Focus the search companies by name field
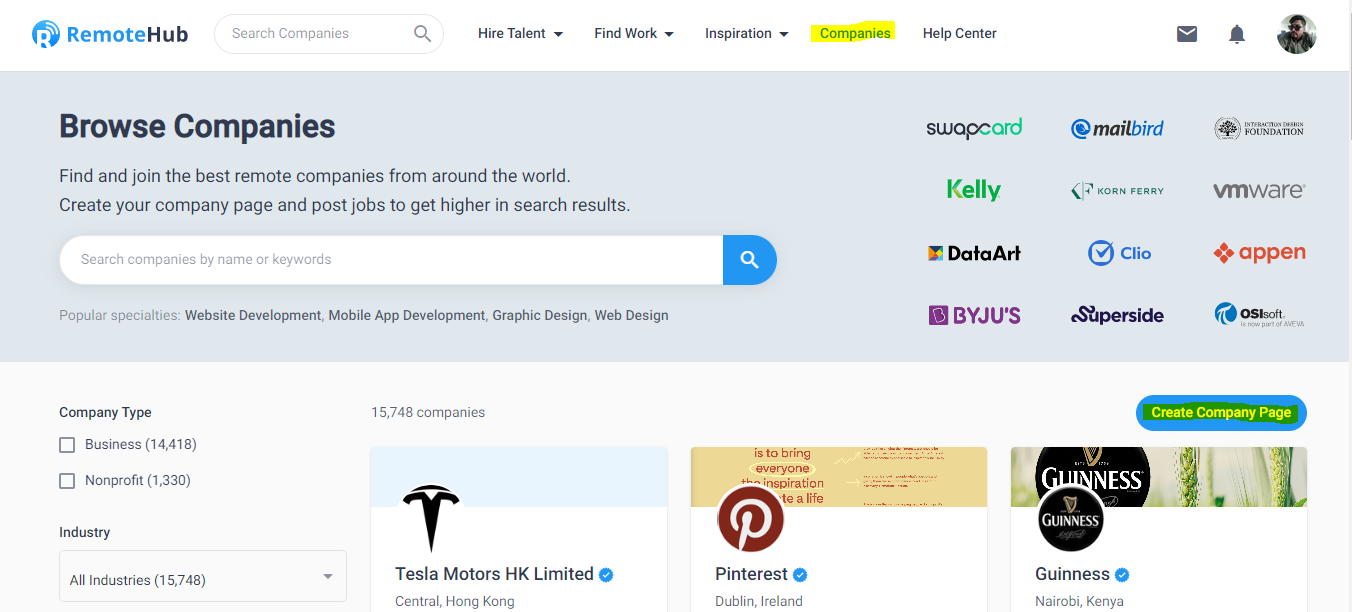This screenshot has height=612, width=1352. point(390,260)
